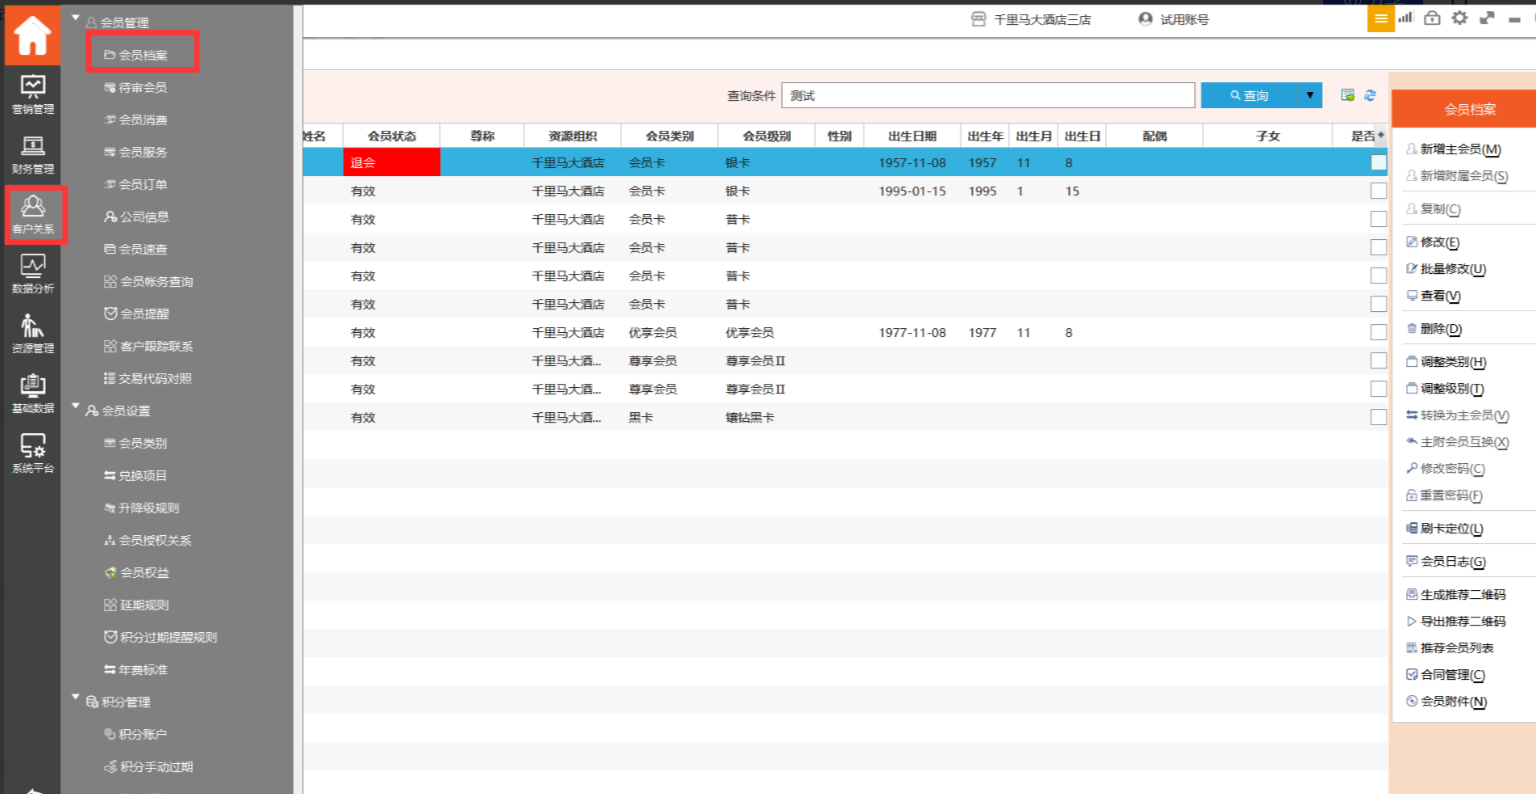Select 待审会员 in the navigation menu
This screenshot has height=794, width=1536.
pyautogui.click(x=142, y=88)
